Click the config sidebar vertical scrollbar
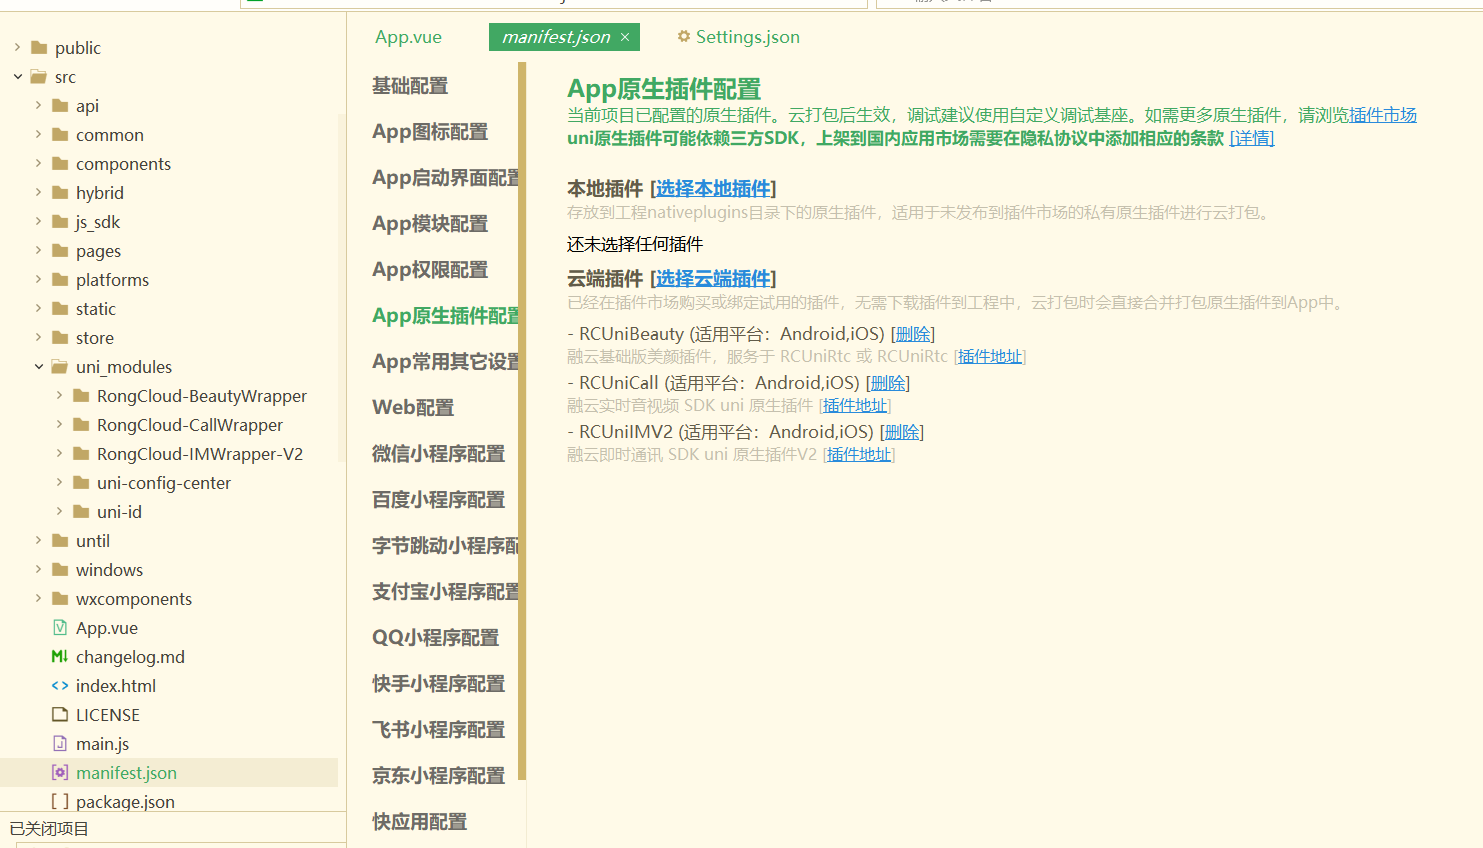This screenshot has width=1483, height=848. point(522,420)
